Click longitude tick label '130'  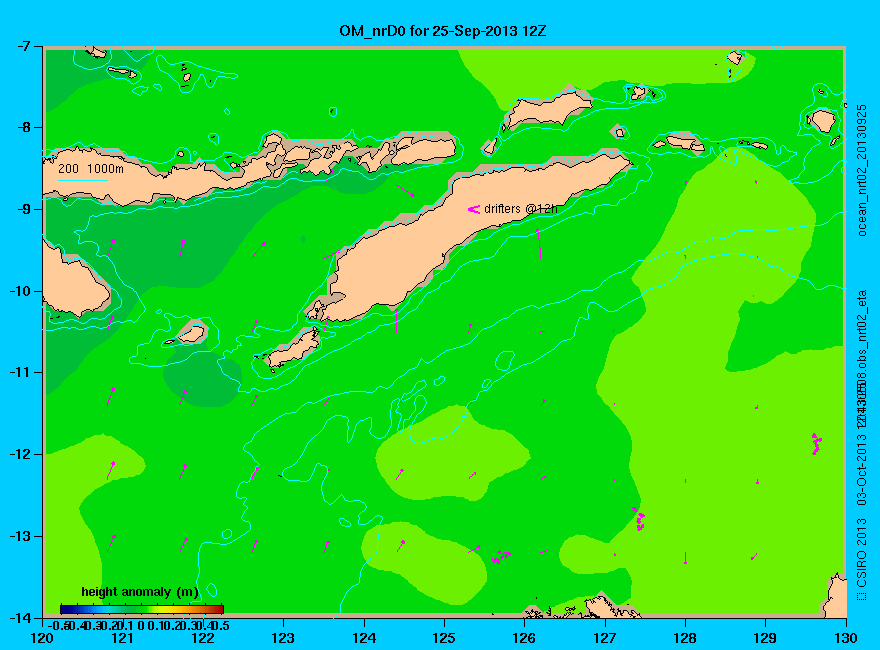pyautogui.click(x=846, y=638)
